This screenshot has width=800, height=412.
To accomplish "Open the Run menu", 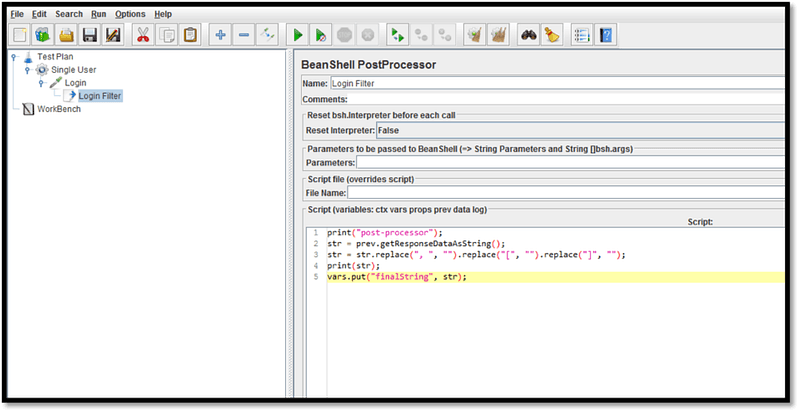I will [x=98, y=14].
